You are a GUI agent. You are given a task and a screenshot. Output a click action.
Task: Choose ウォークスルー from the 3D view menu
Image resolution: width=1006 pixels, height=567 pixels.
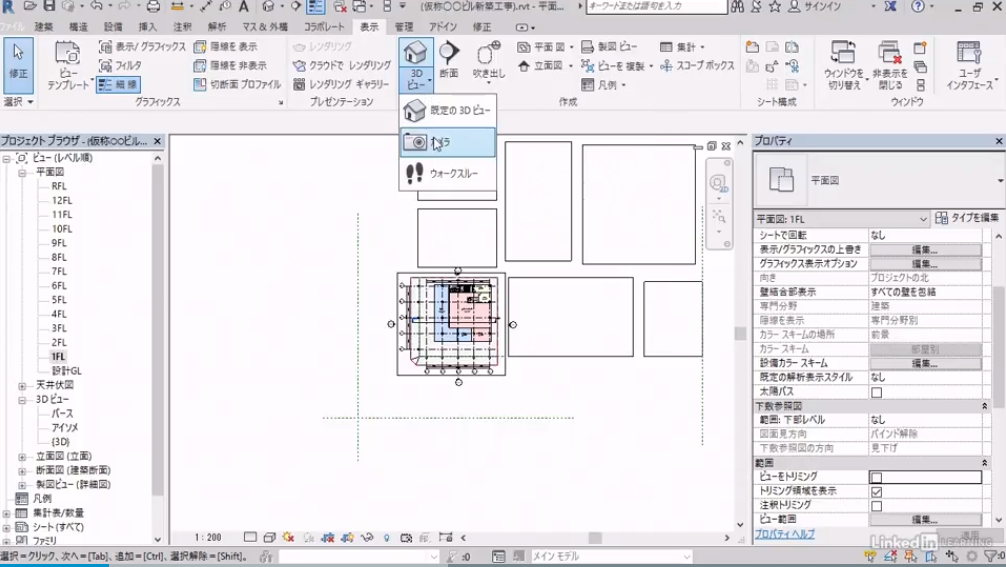point(446,174)
